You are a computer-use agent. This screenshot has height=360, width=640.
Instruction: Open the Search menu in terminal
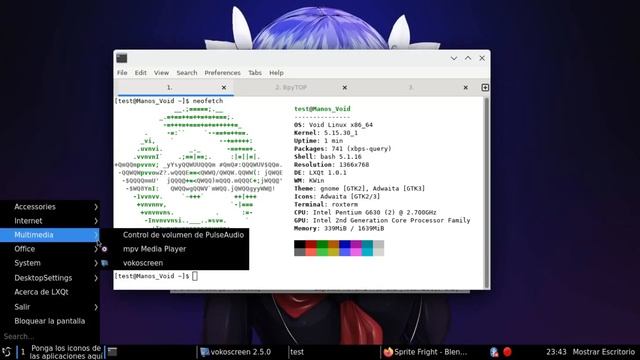[x=187, y=73]
